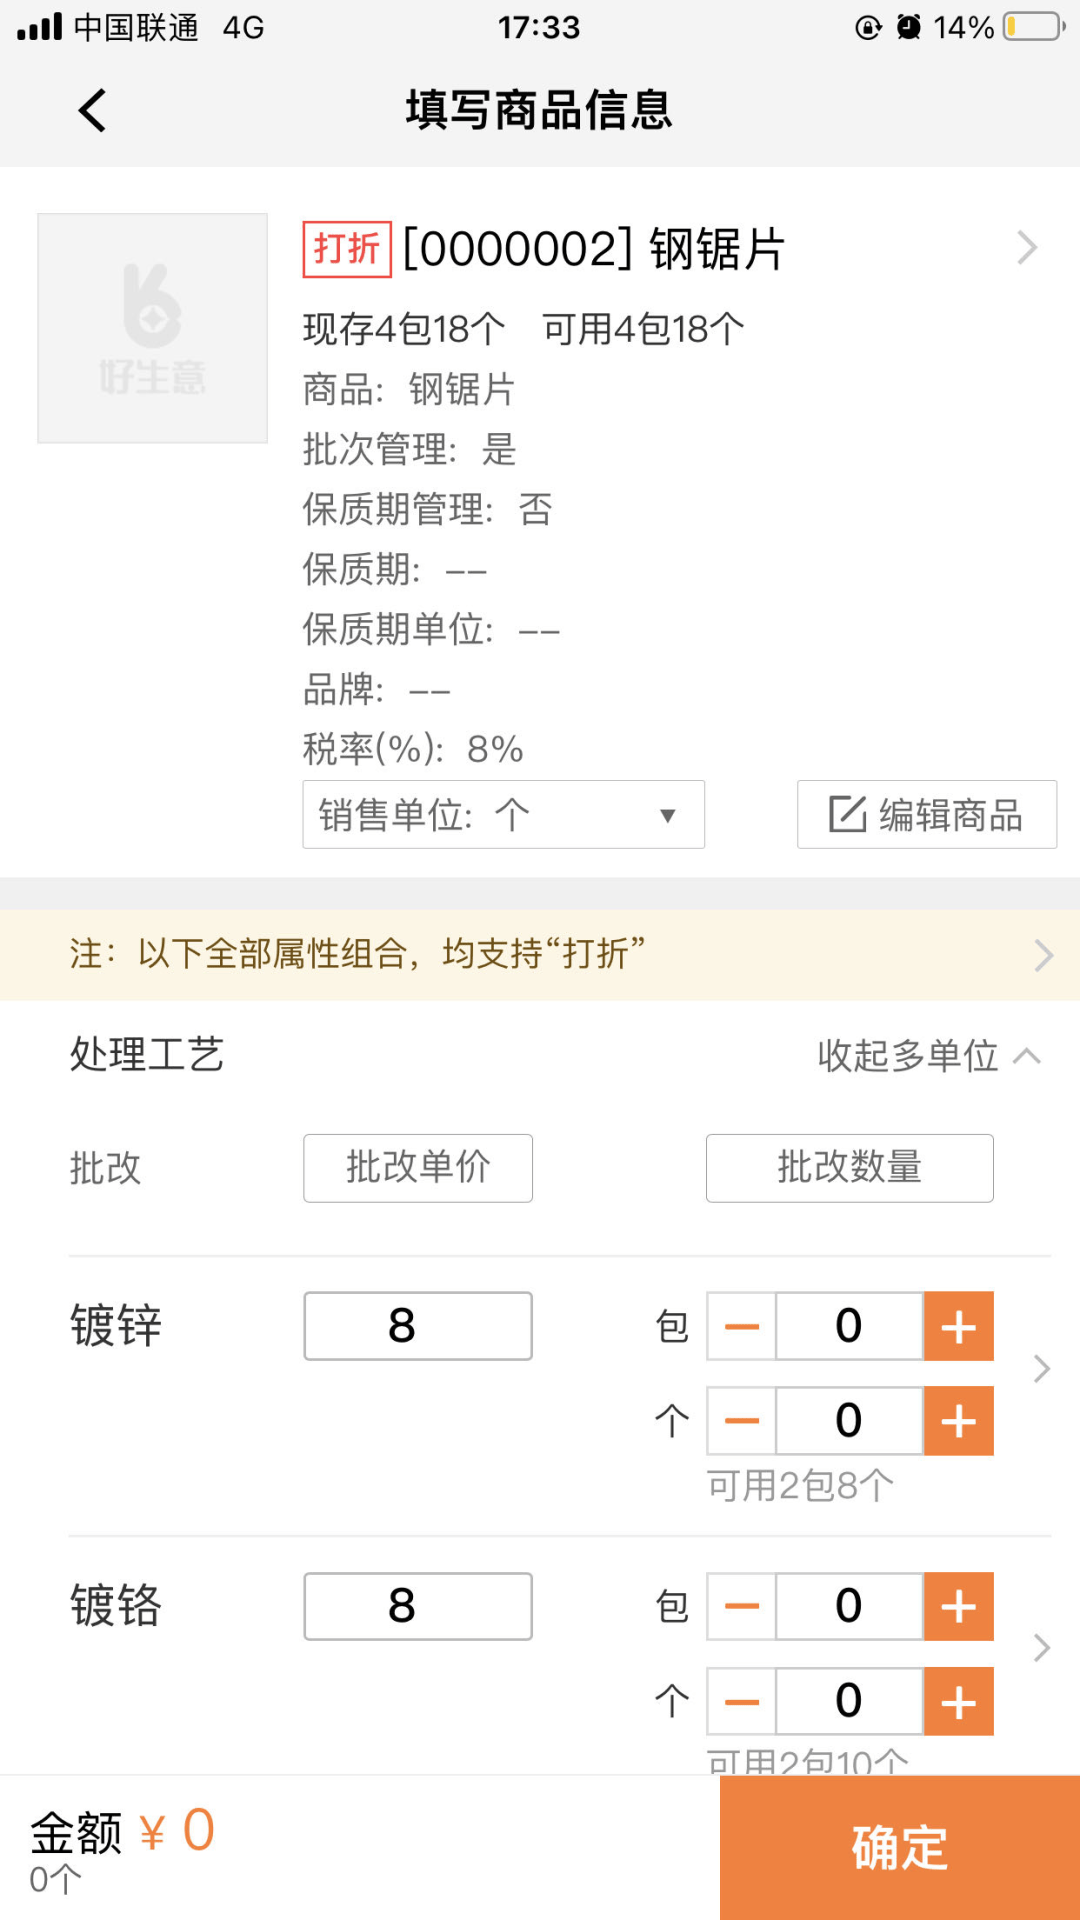Click the plus icon for 镀锌 包 quantity
The height and width of the screenshot is (1920, 1080).
[957, 1326]
